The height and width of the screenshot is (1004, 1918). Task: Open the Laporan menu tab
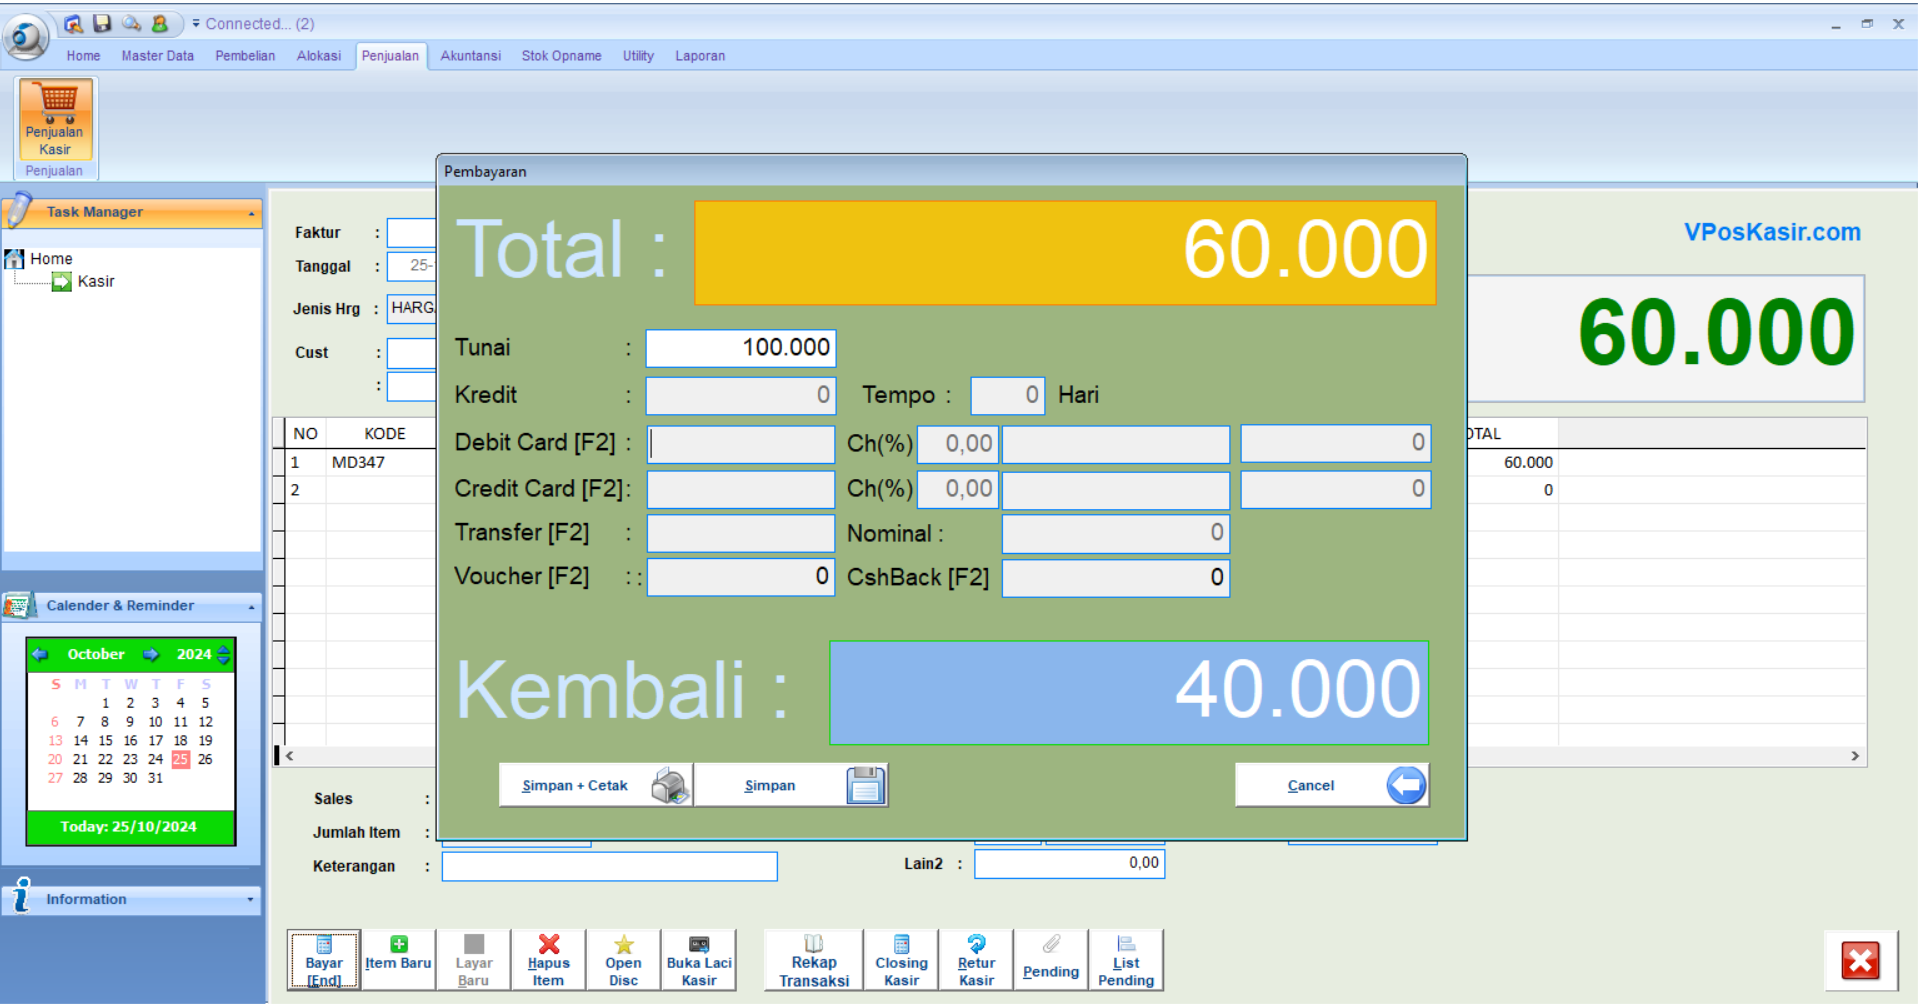click(x=699, y=56)
